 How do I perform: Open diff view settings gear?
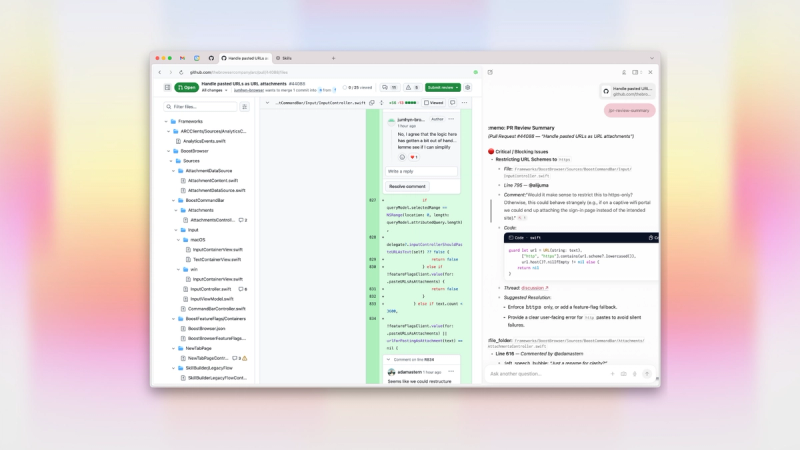coord(467,87)
